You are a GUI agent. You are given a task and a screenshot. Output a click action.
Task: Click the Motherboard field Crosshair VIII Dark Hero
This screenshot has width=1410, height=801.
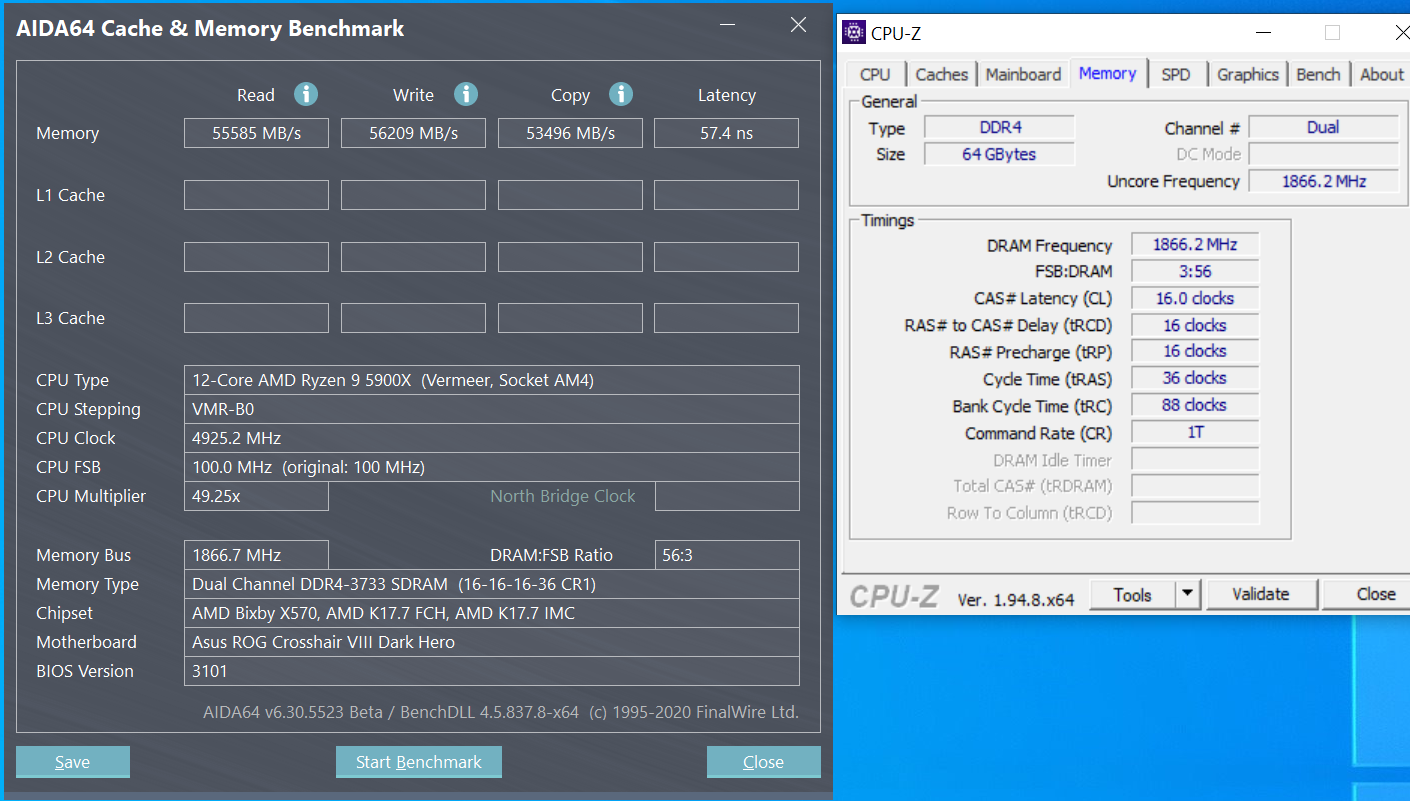coord(492,642)
